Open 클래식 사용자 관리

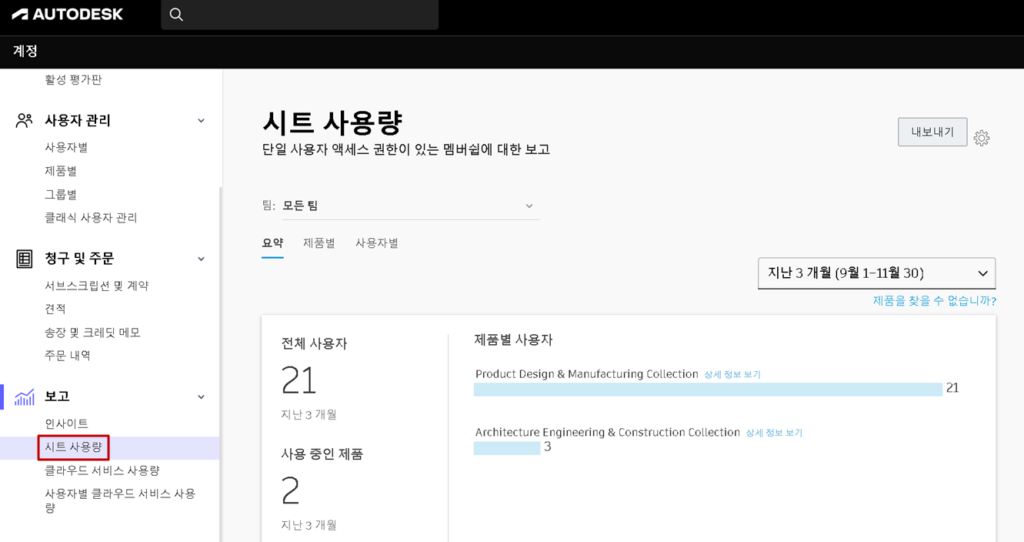[91, 217]
